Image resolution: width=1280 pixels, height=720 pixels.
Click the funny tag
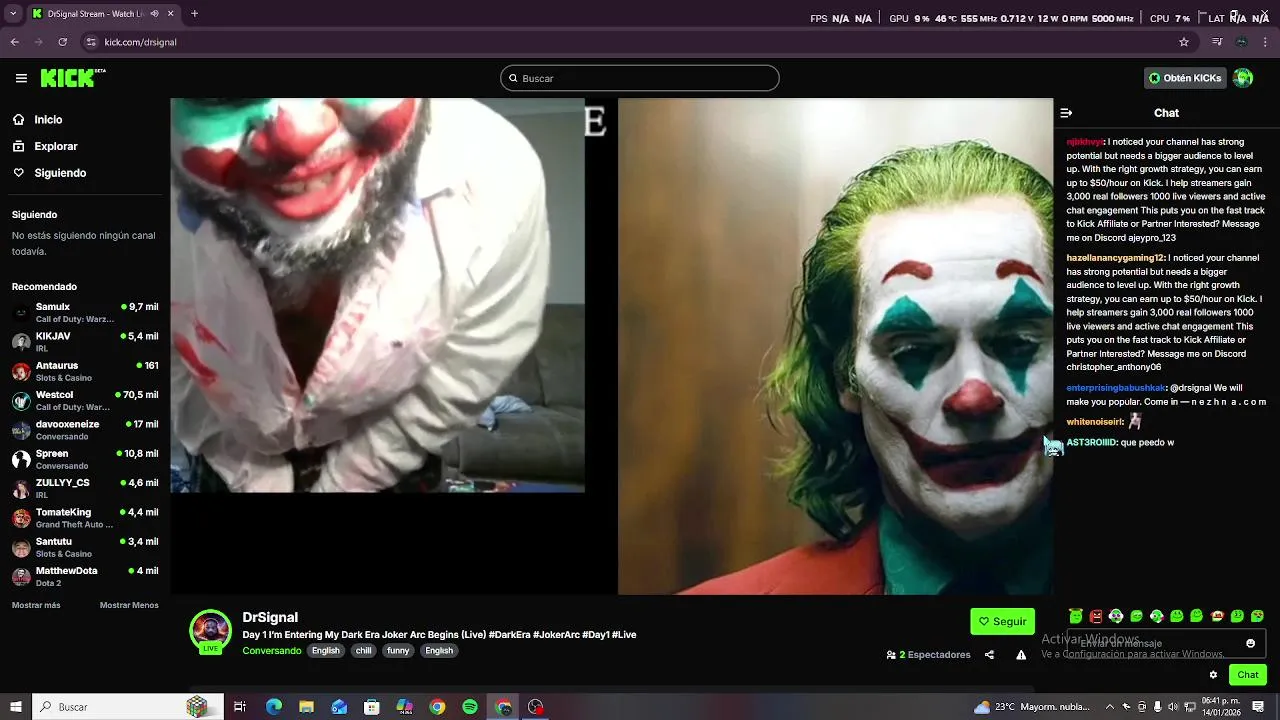coord(398,650)
